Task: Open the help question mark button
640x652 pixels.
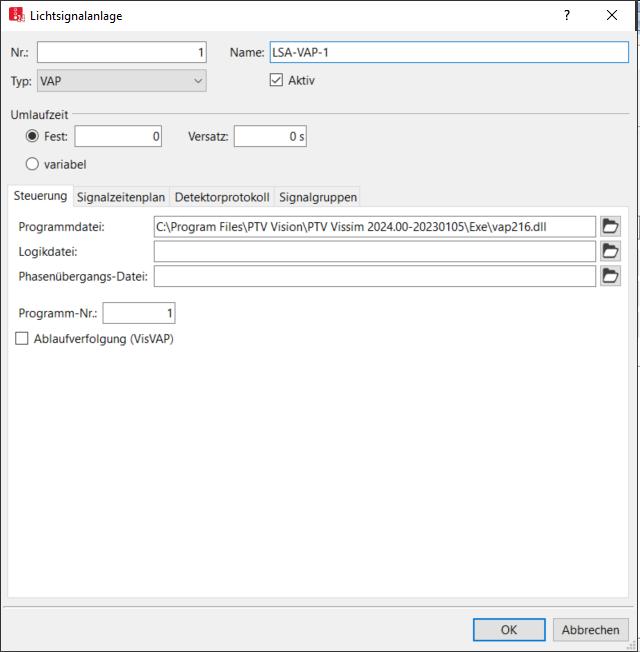Action: [567, 16]
